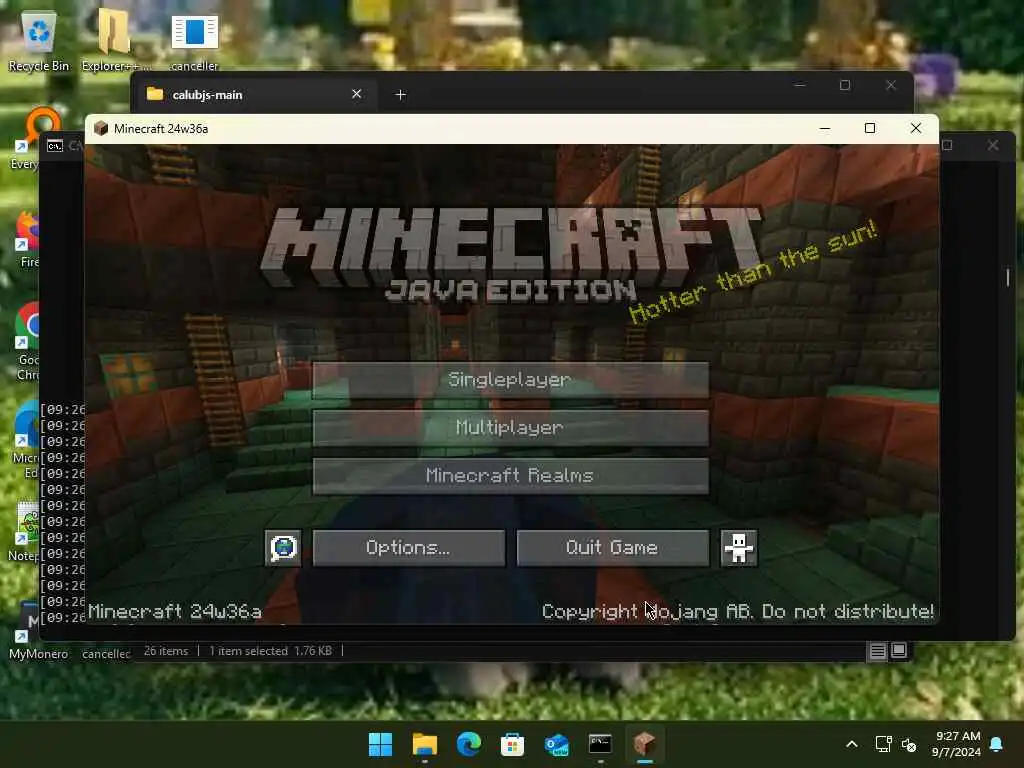Click '26 items' status bar text
The height and width of the screenshot is (768, 1024).
[166, 650]
